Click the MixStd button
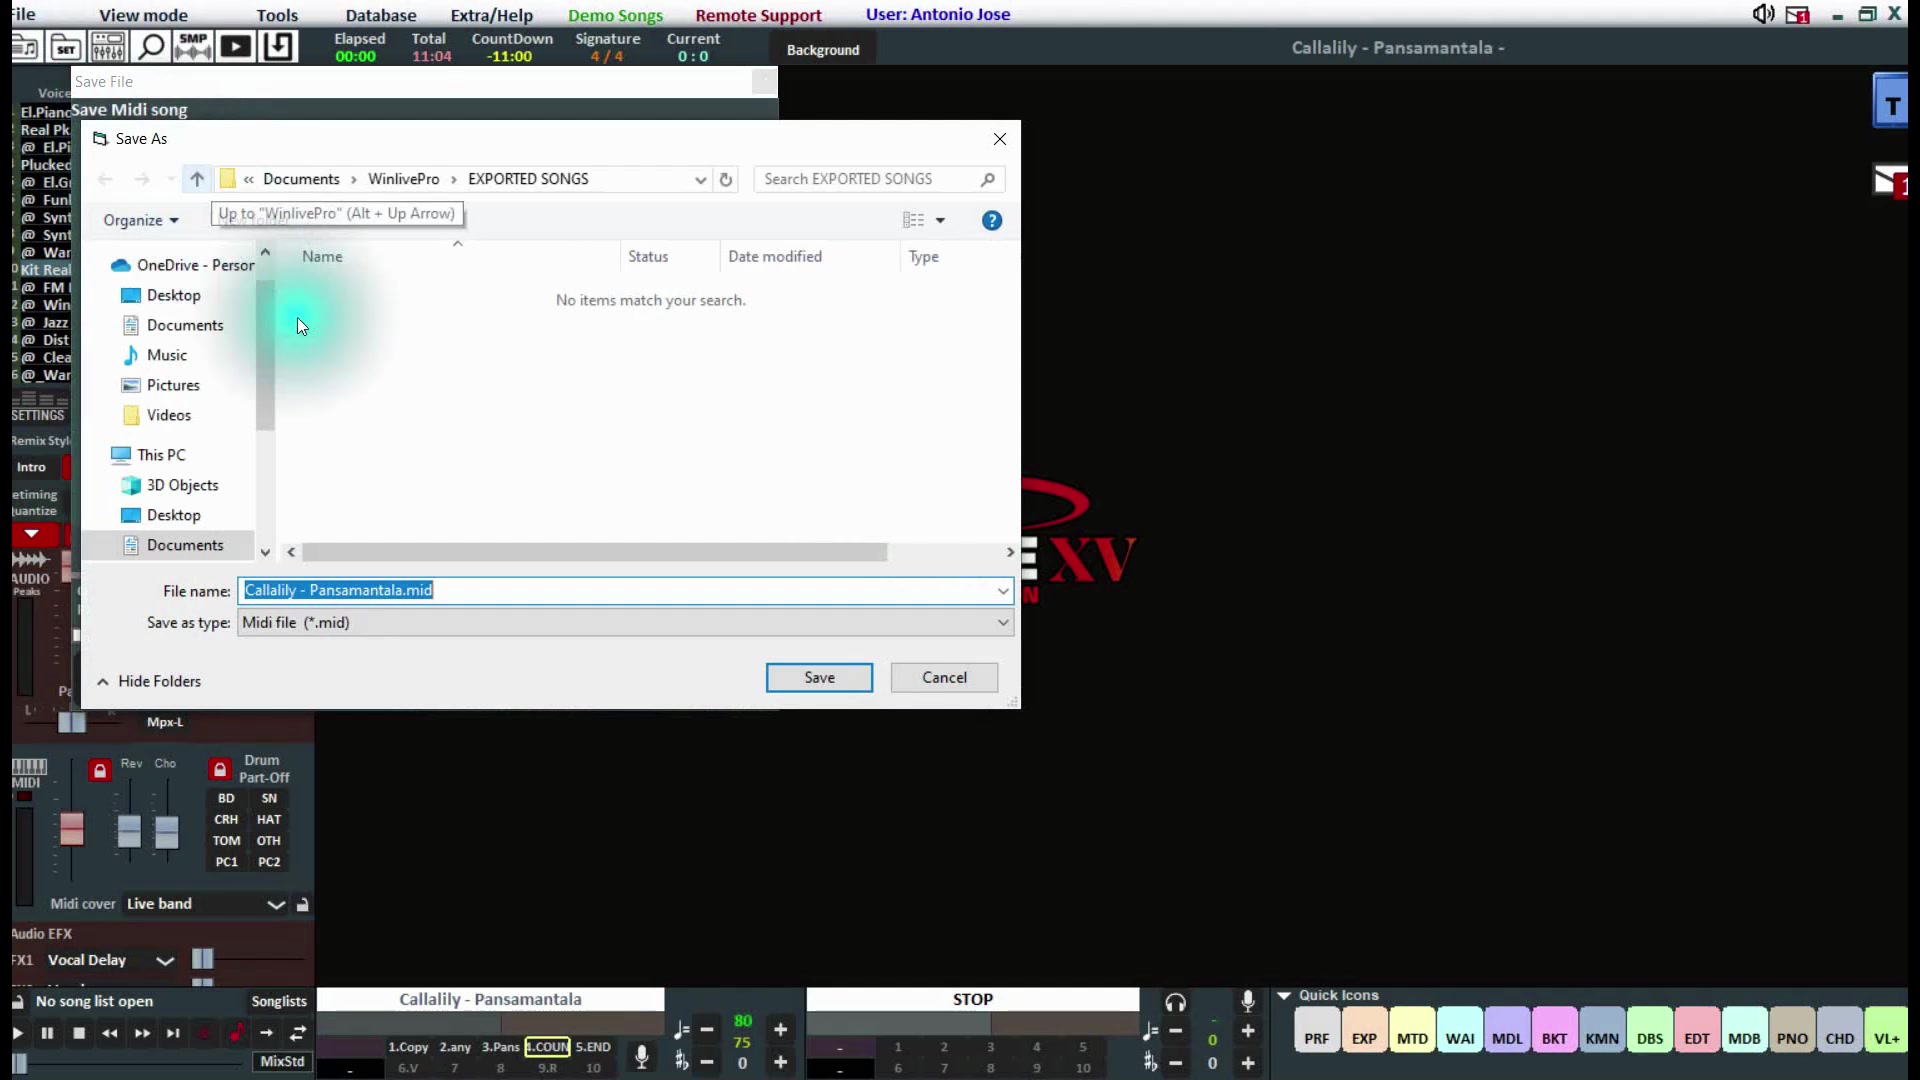Image resolution: width=1920 pixels, height=1080 pixels. [282, 1062]
